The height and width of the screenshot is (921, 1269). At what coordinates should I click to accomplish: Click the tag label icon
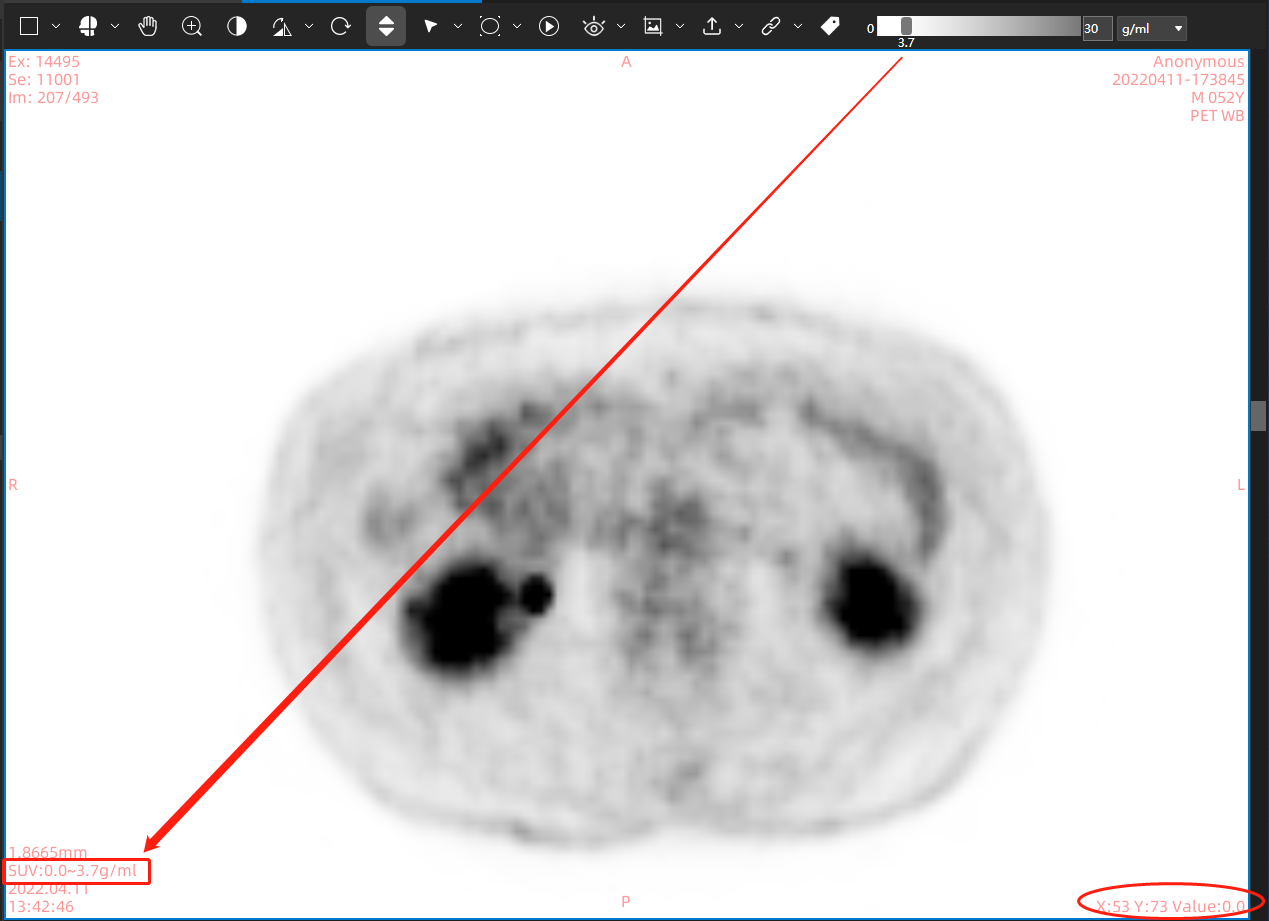point(830,26)
